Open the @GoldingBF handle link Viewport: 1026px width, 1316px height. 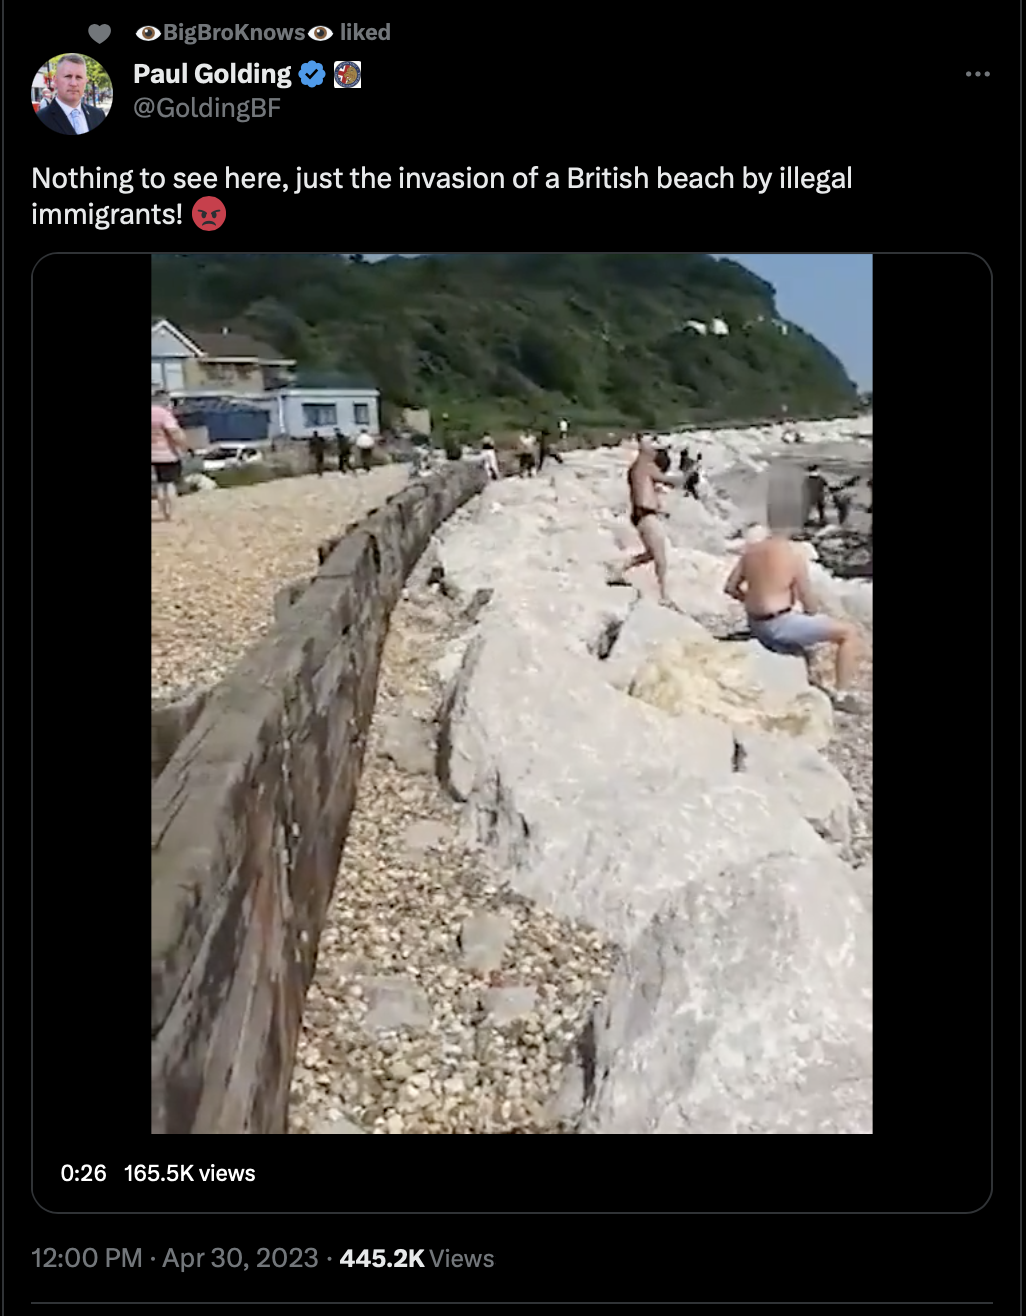tap(207, 108)
